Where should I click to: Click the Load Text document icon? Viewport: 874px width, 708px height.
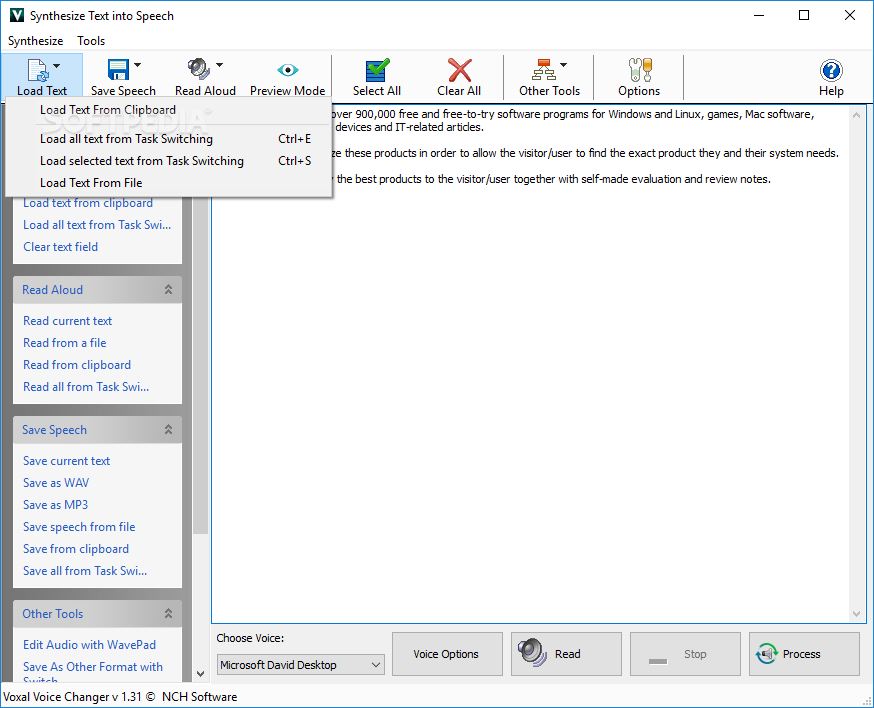(x=38, y=70)
